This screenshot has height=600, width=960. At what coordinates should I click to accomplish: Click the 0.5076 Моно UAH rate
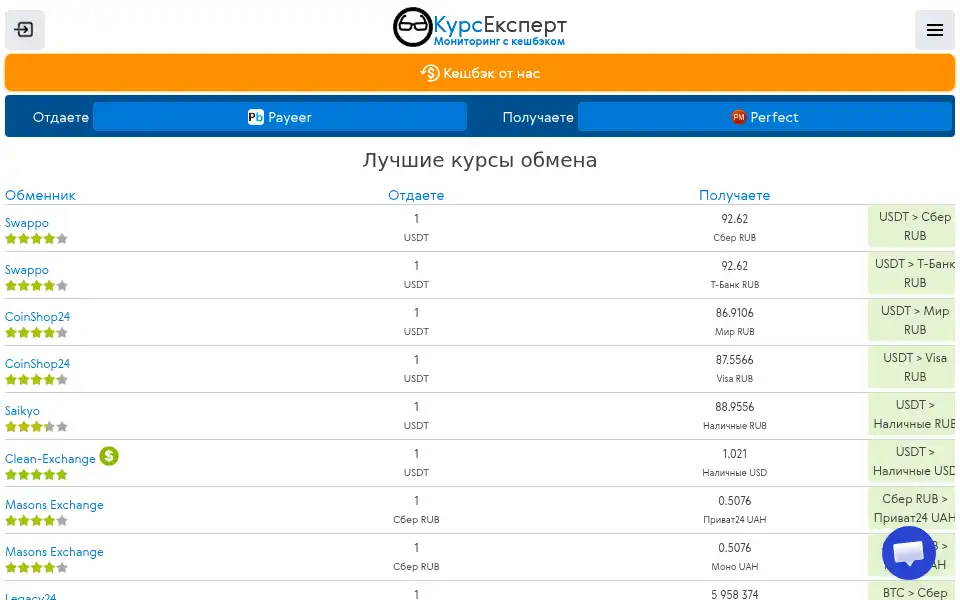735,548
